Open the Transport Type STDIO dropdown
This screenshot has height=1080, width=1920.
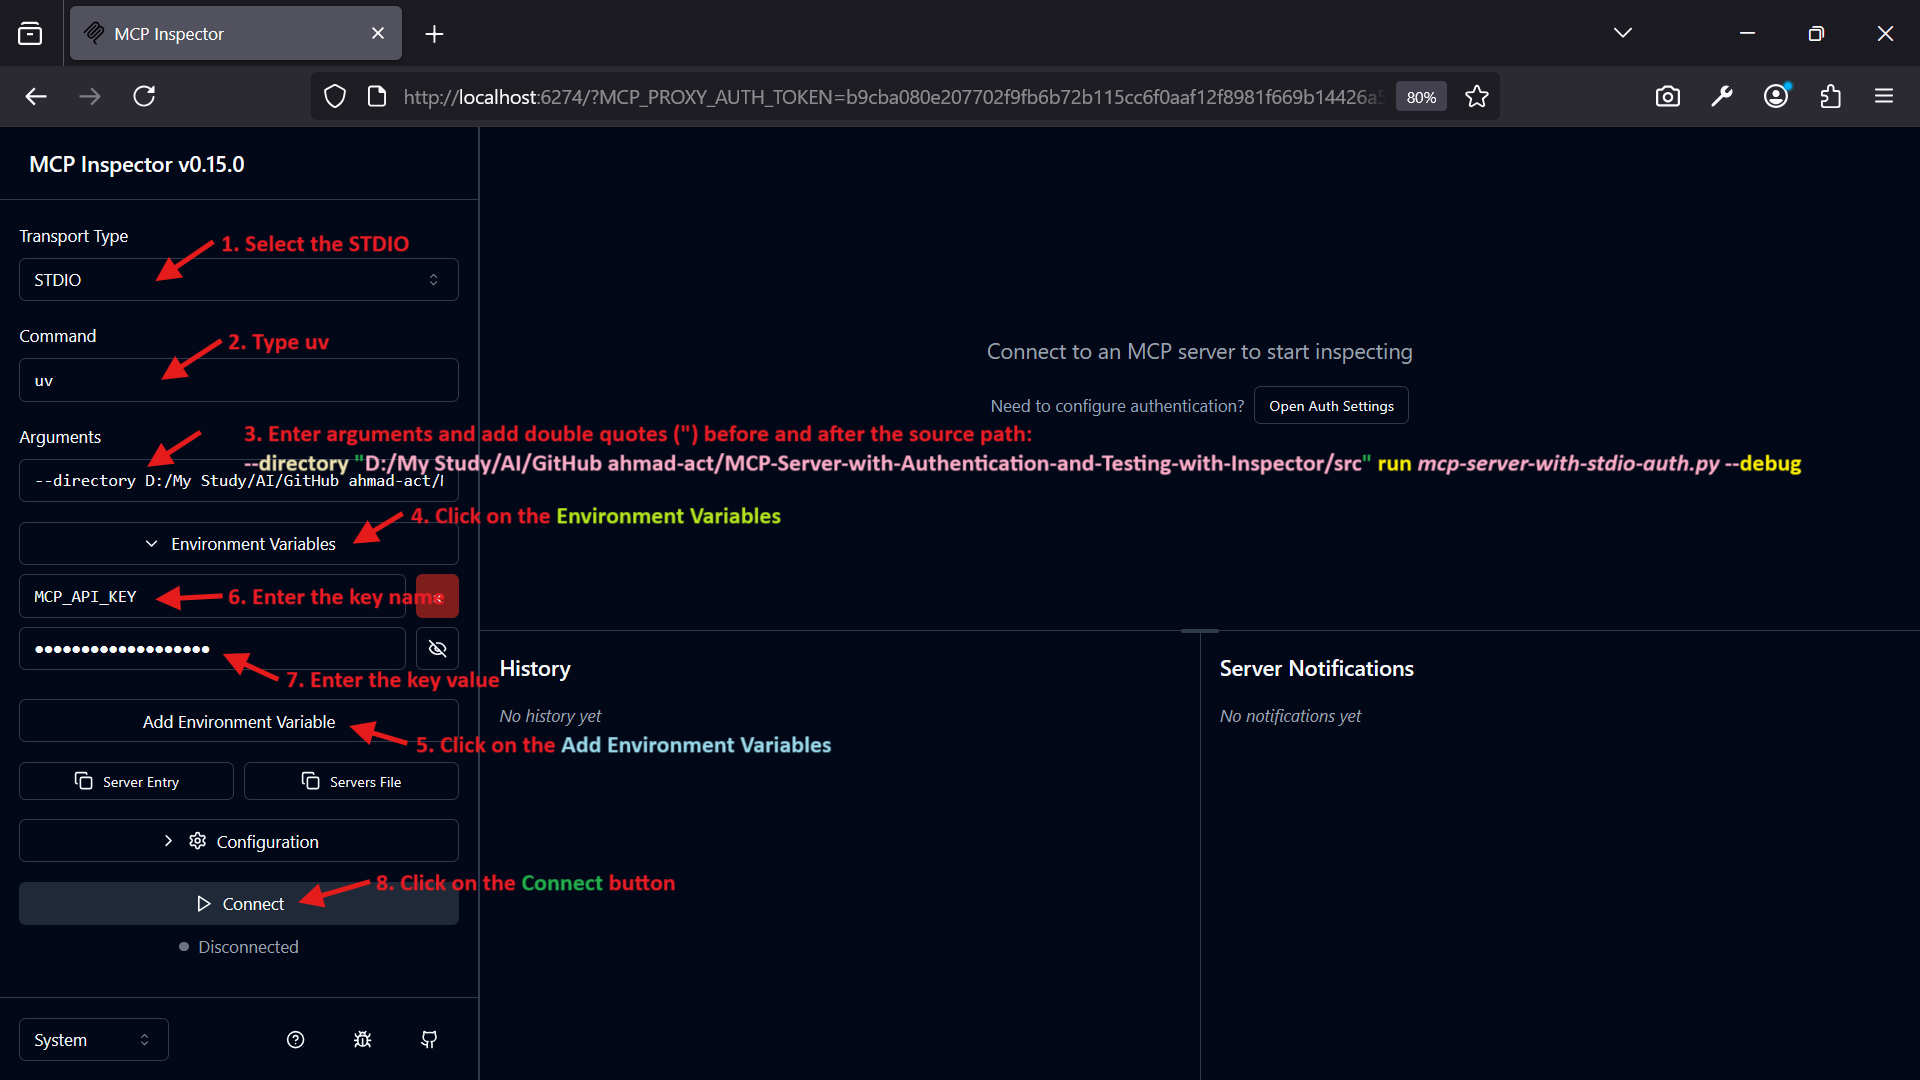pos(239,280)
